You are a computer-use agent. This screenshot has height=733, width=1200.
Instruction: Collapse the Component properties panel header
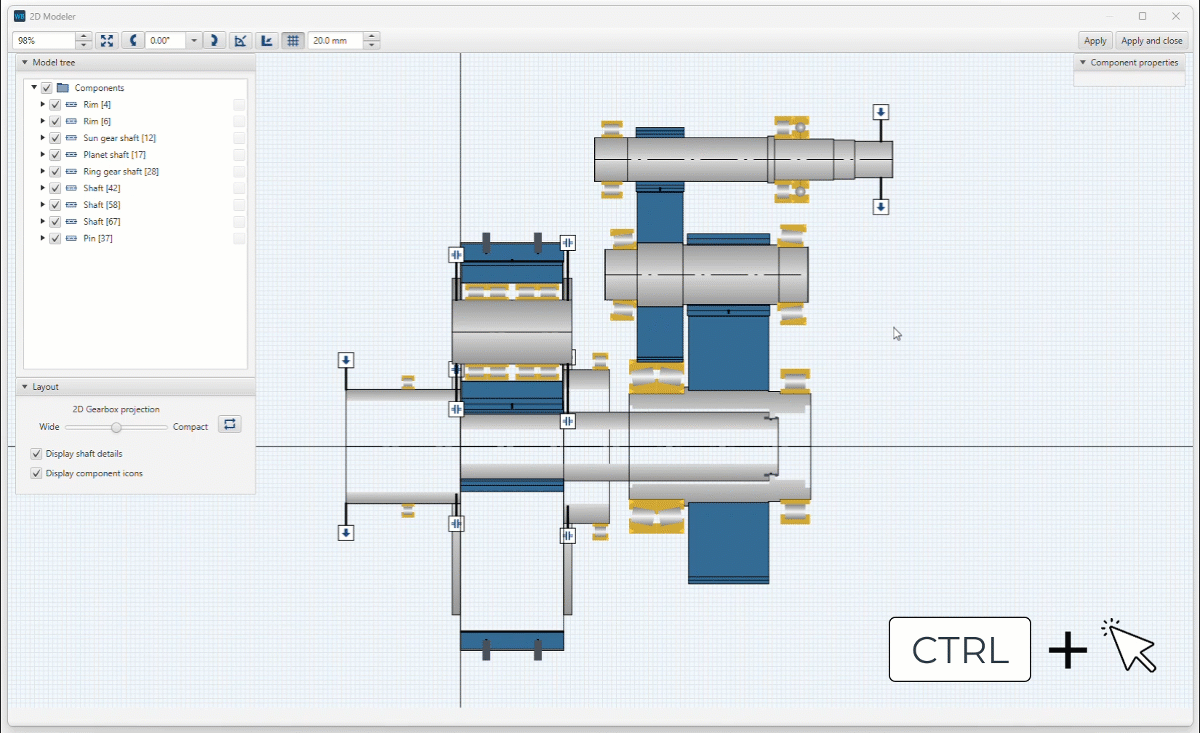[x=1082, y=62]
